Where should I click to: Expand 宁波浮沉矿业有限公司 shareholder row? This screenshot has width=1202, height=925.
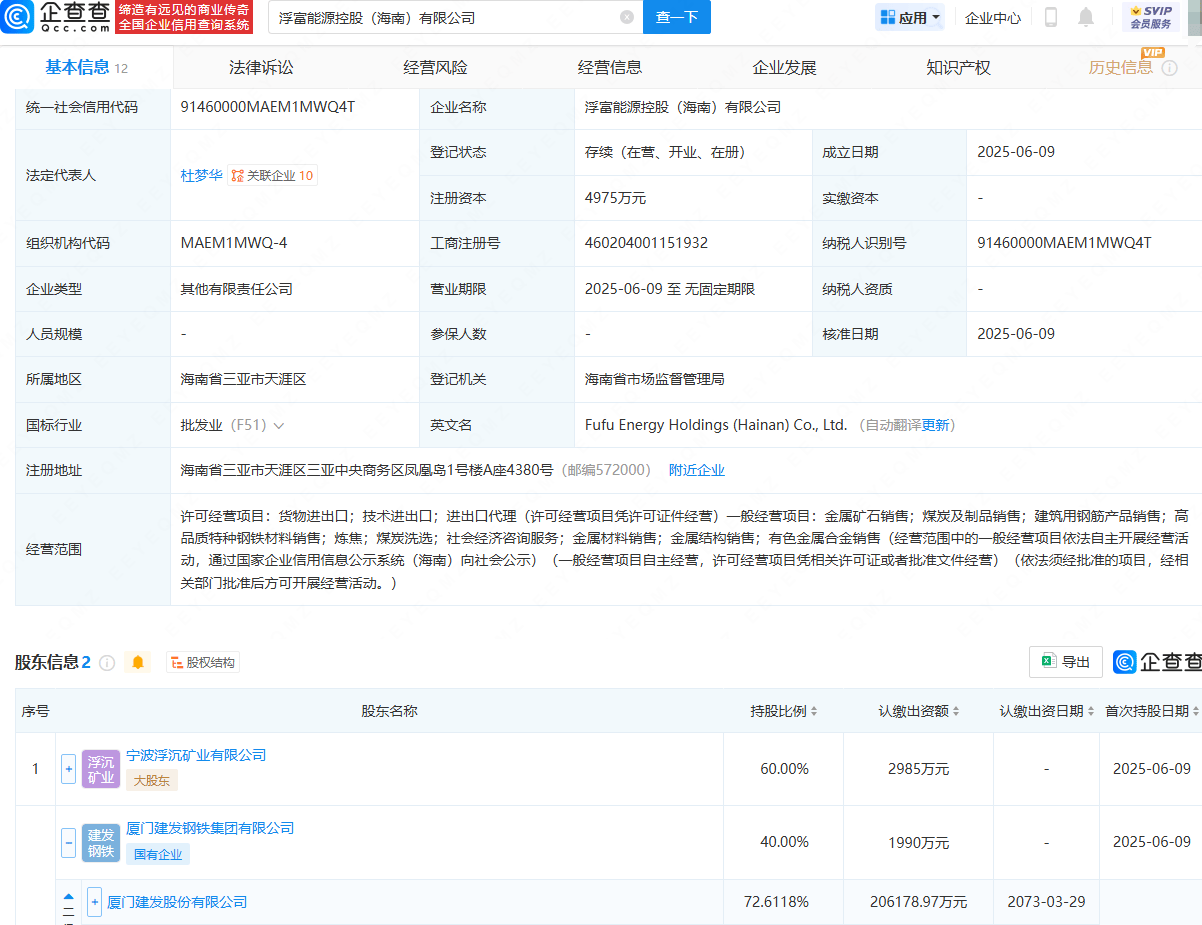coord(69,769)
